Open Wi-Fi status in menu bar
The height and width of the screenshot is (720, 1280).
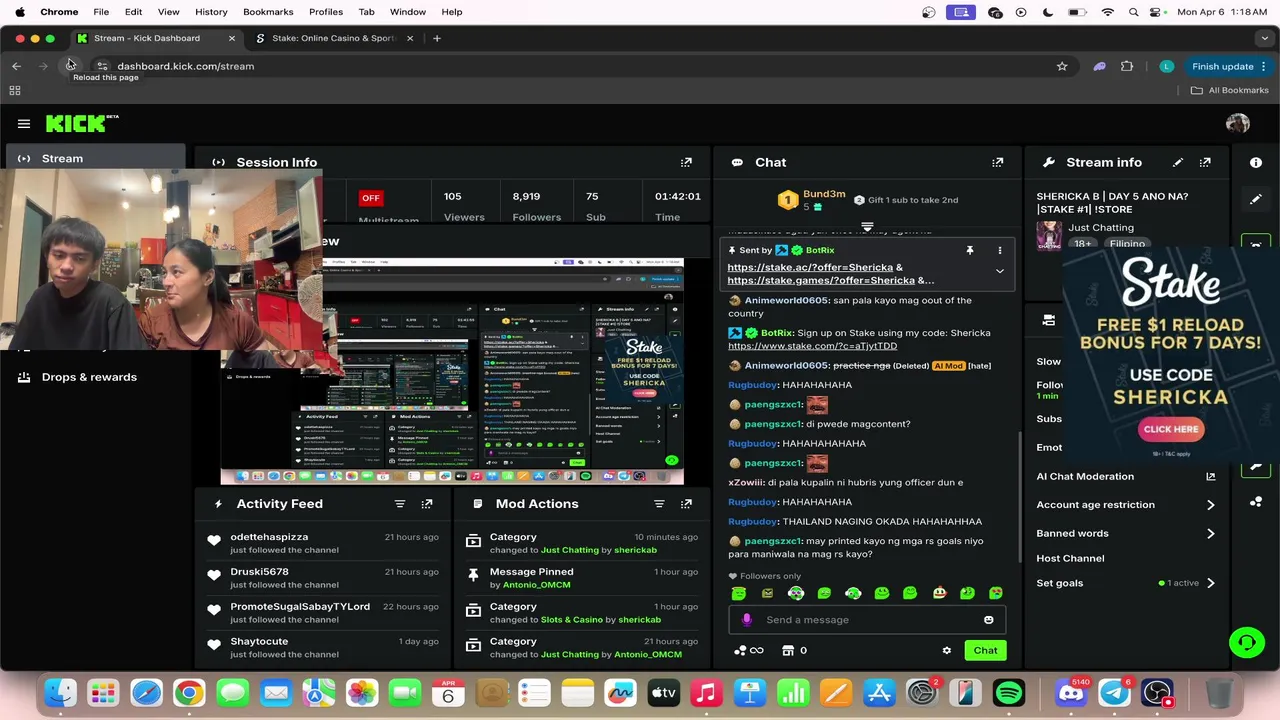[1108, 12]
